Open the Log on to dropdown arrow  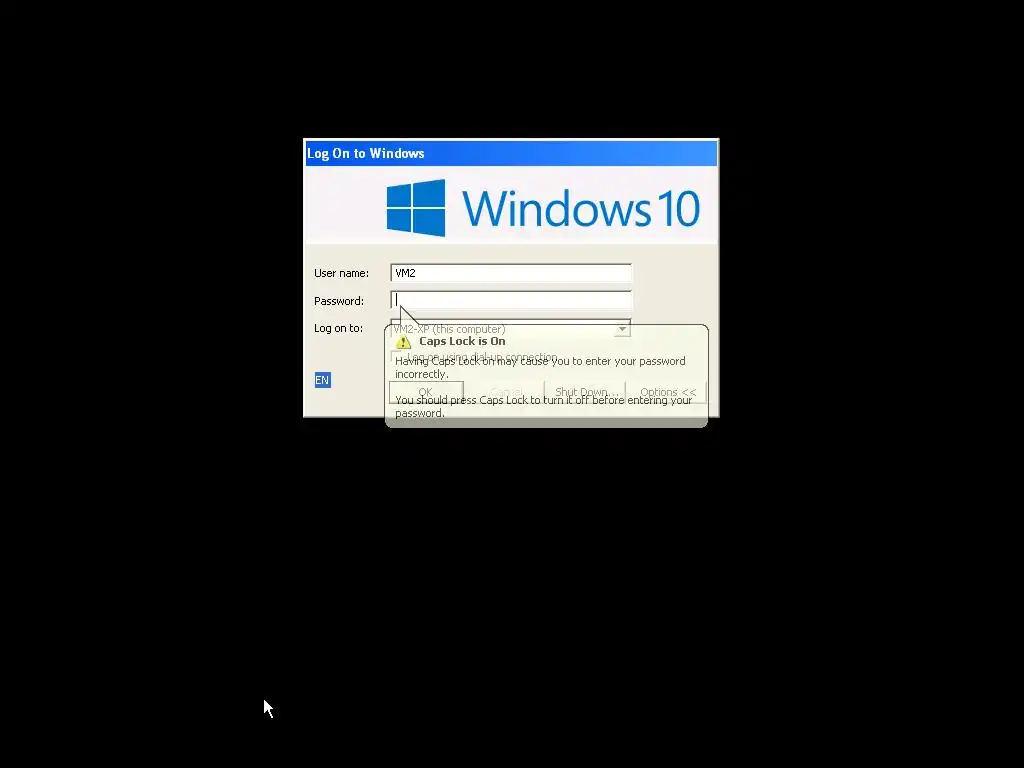click(x=622, y=328)
